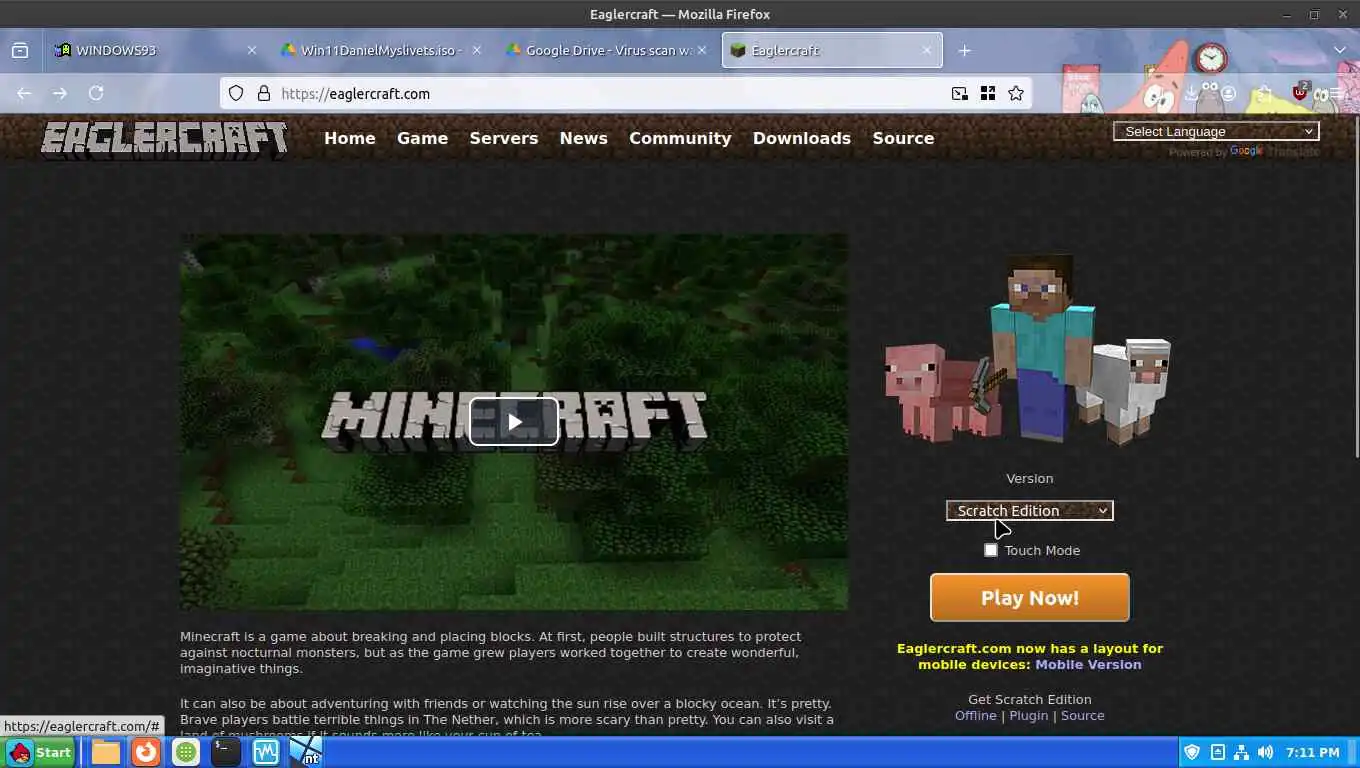Screen dimensions: 1360x768
Task: Open the network connections tray icon
Action: (x=1241, y=752)
